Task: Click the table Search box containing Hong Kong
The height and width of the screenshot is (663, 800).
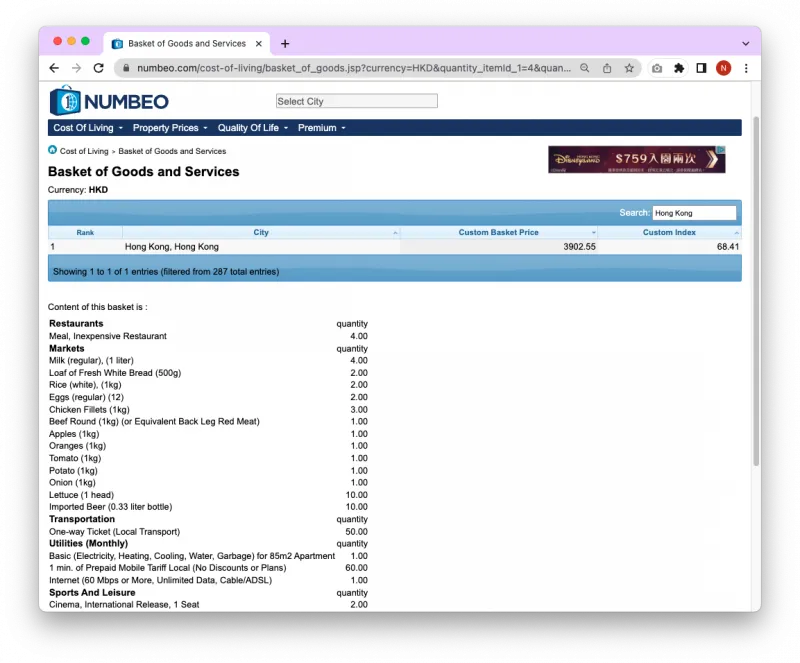Action: coord(694,213)
